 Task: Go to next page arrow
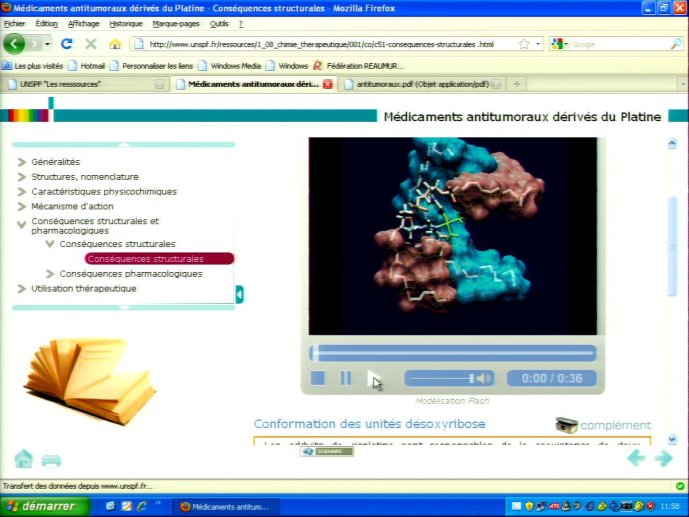tap(664, 458)
